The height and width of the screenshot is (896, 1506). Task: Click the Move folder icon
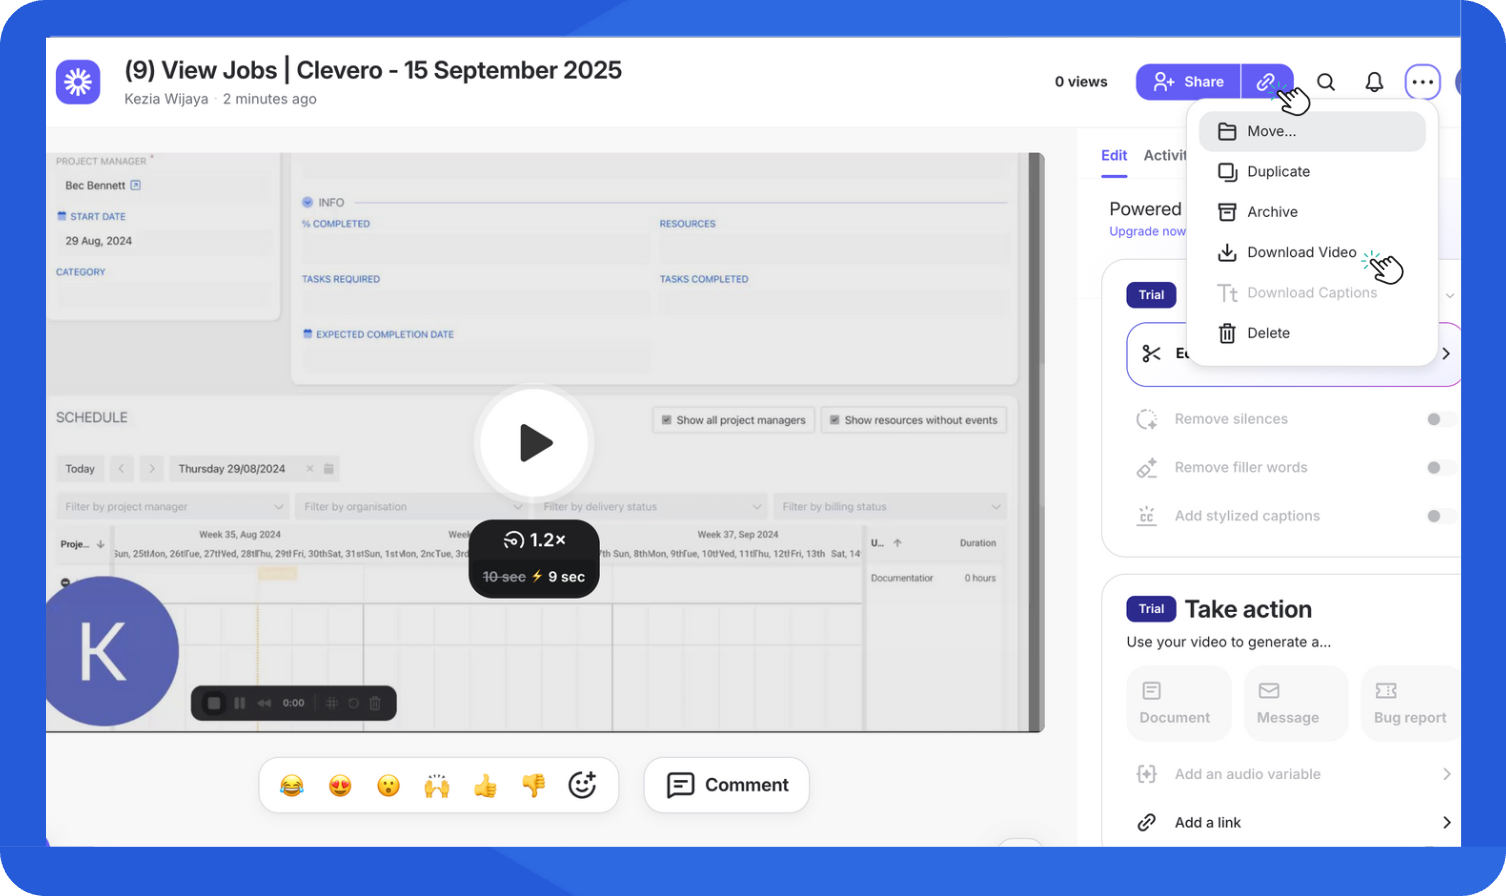tap(1227, 131)
